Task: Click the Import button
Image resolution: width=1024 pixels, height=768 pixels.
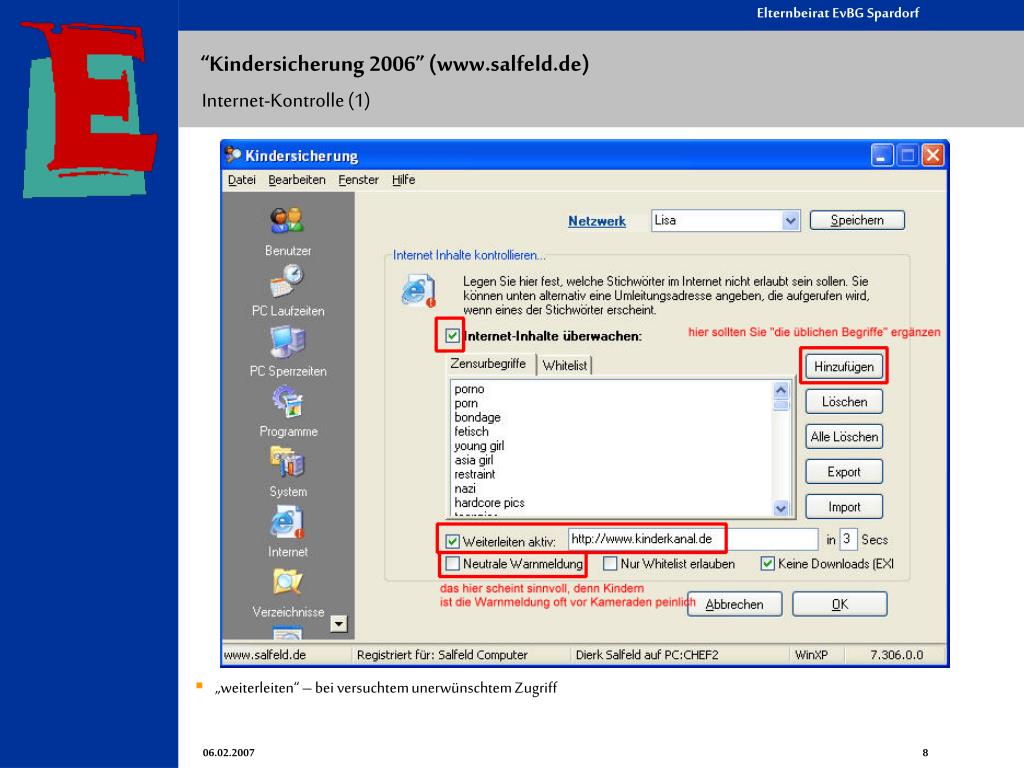Action: [x=844, y=507]
